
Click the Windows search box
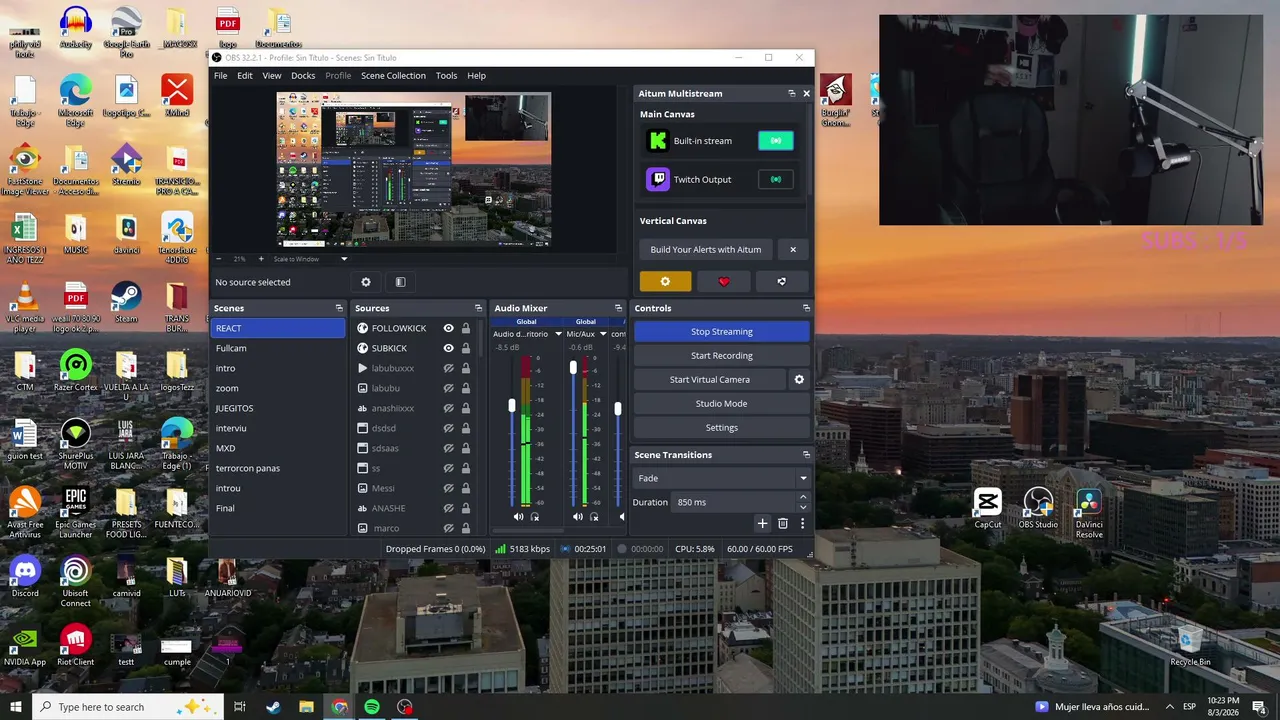tap(130, 707)
